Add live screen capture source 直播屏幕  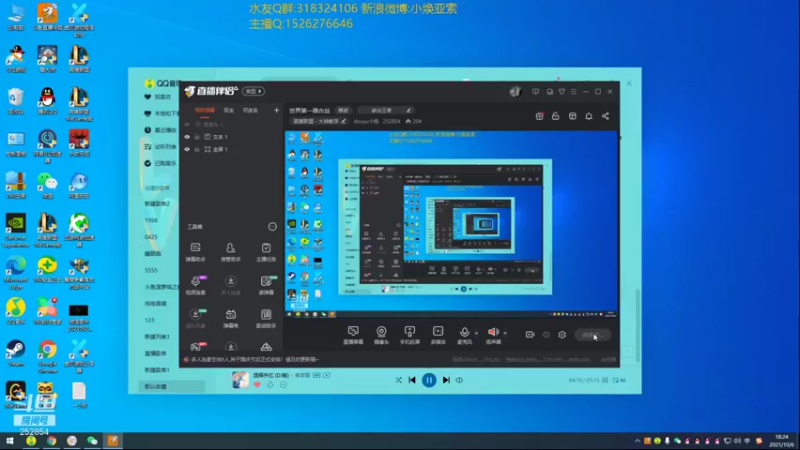(x=353, y=335)
